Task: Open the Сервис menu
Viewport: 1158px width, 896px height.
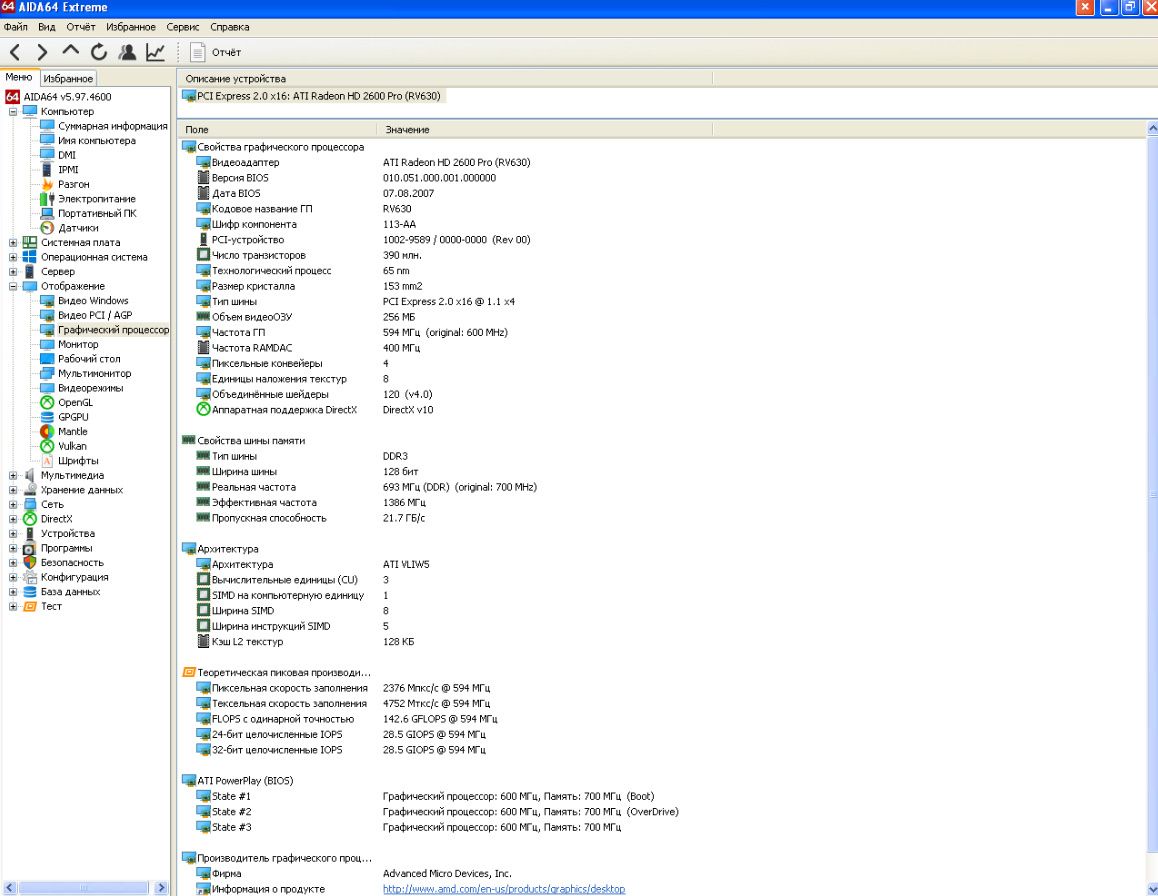Action: [x=182, y=27]
